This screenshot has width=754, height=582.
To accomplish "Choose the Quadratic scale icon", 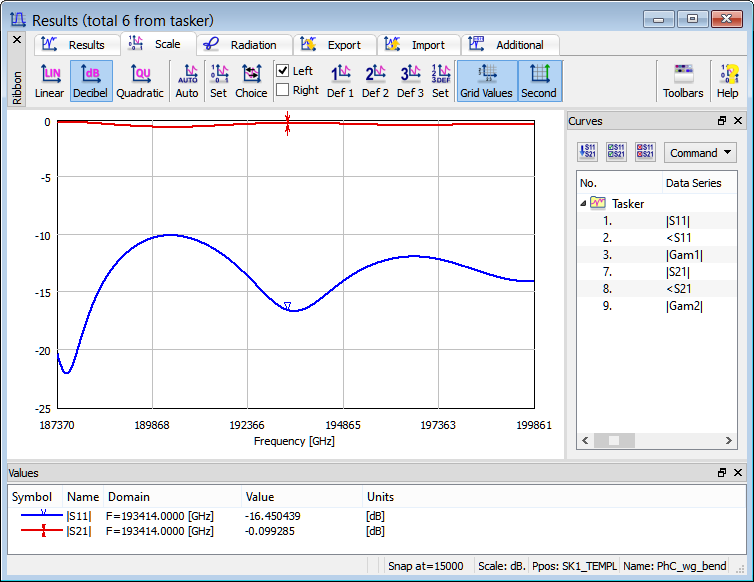I will pyautogui.click(x=140, y=80).
